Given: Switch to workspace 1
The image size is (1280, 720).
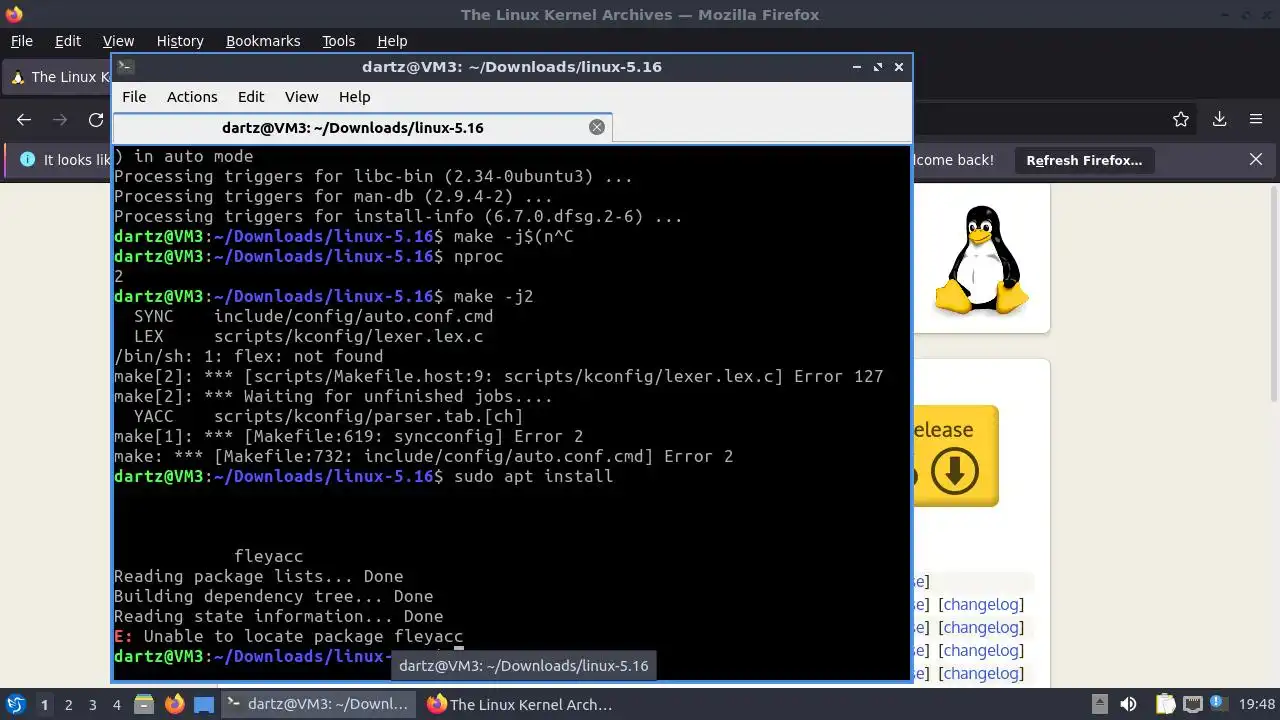Looking at the screenshot, I should 44,705.
